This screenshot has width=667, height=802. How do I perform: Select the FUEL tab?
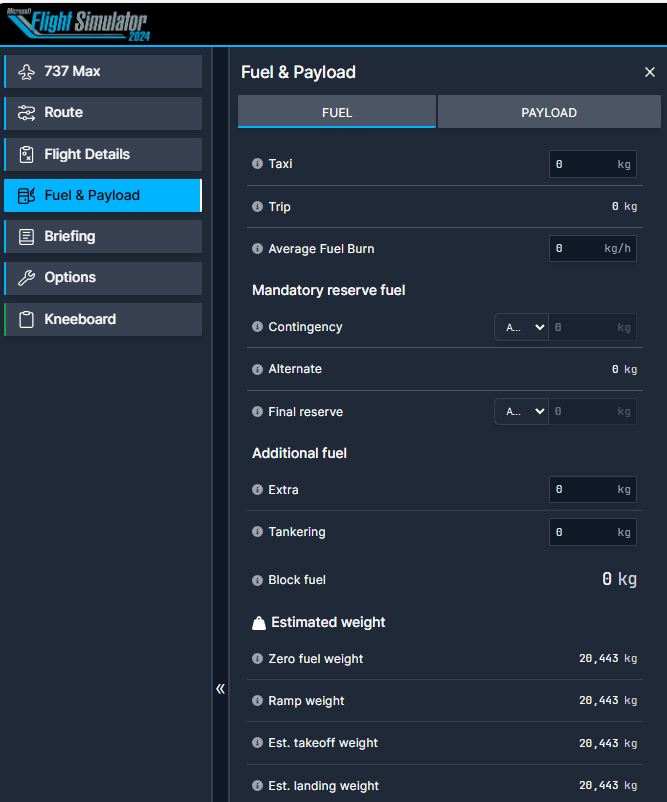click(x=337, y=112)
